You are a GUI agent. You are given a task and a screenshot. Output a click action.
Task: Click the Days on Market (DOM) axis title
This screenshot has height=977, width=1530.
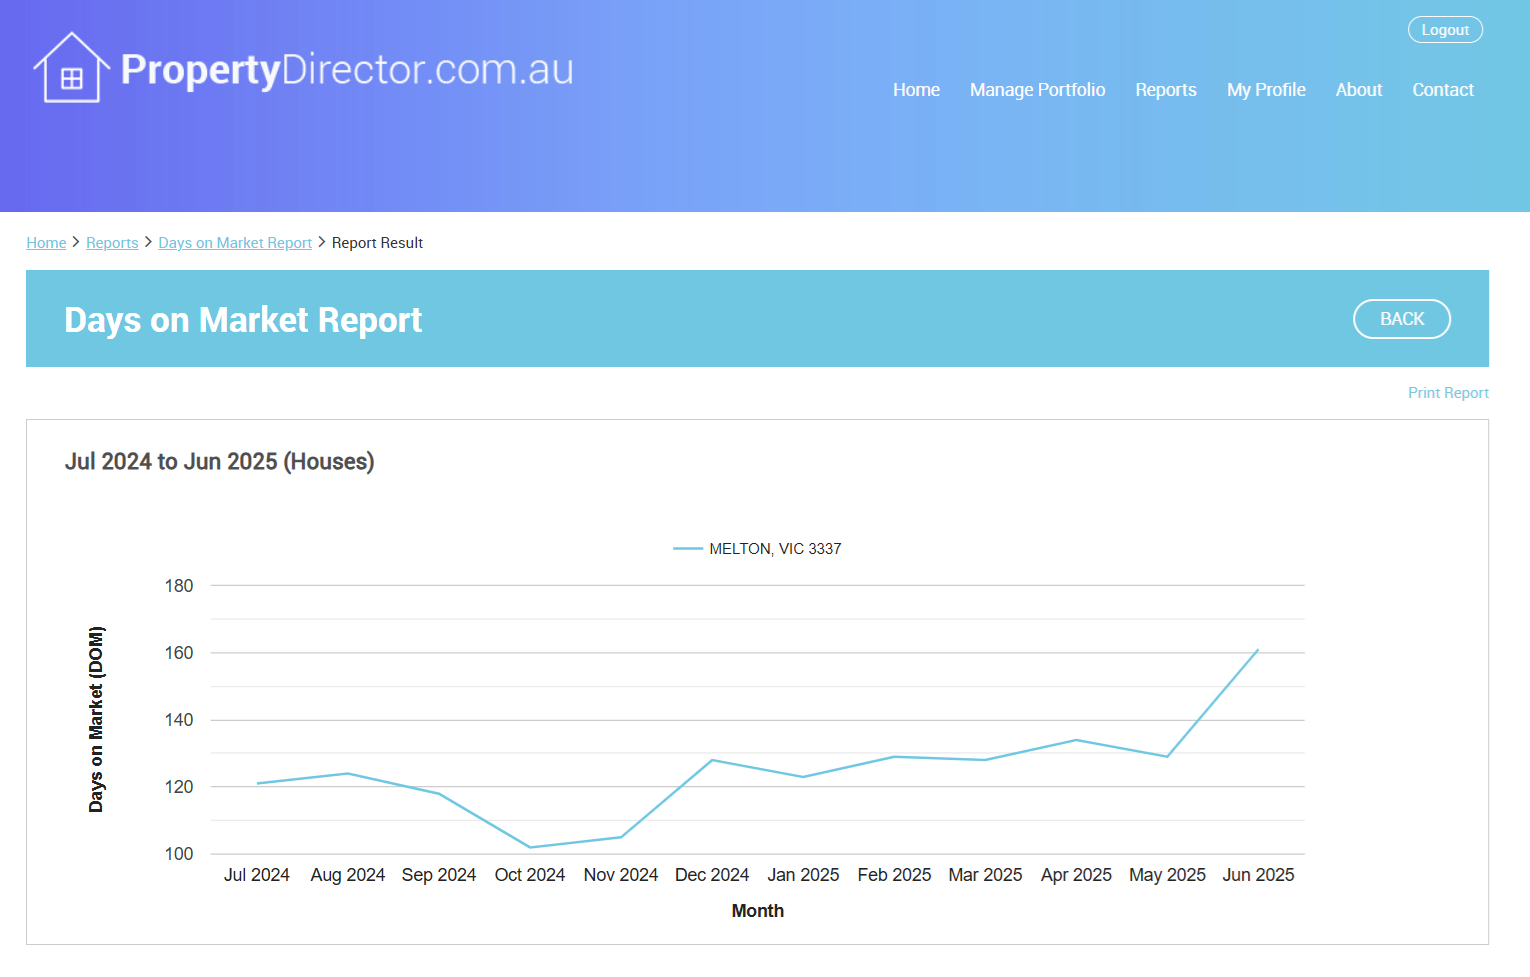click(x=96, y=719)
